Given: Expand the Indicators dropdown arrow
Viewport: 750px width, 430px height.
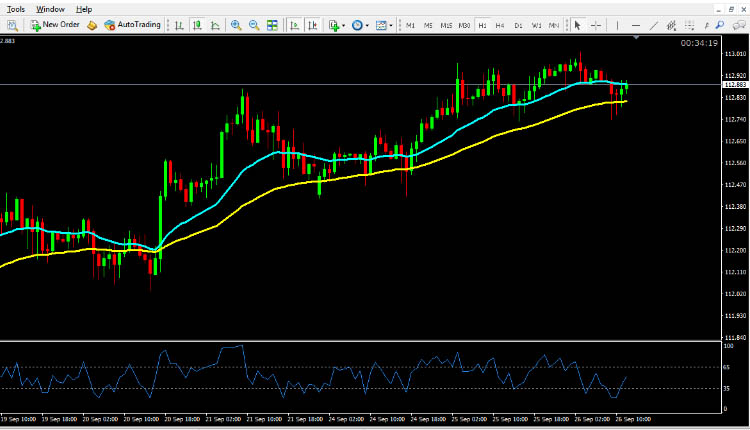Looking at the screenshot, I should (343, 26).
